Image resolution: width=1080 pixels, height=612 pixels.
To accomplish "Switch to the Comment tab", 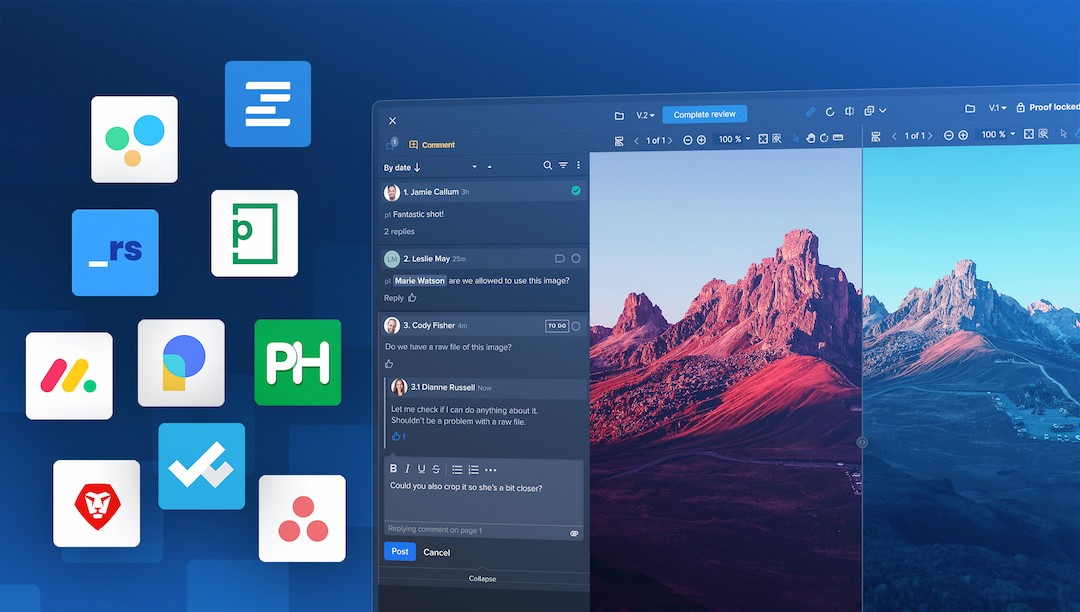I will 430,144.
